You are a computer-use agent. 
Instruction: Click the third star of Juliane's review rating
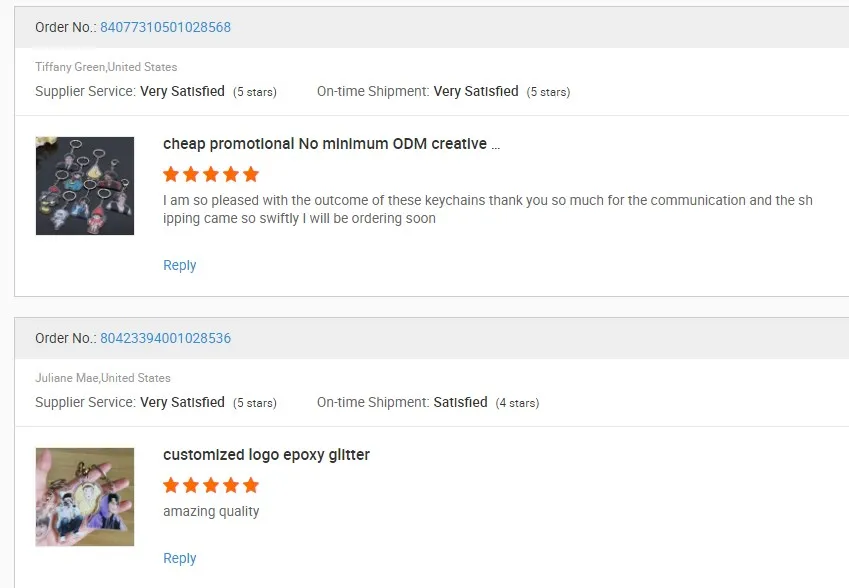coord(211,485)
